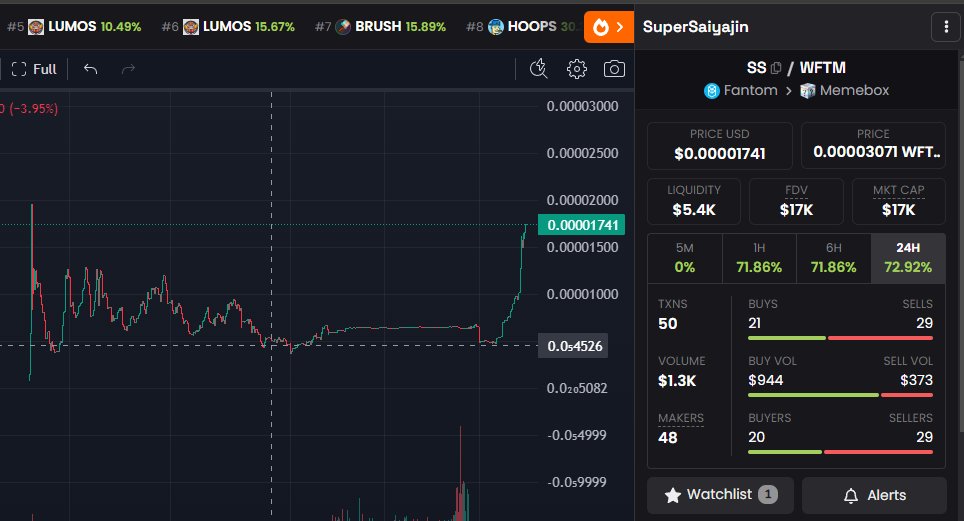The height and width of the screenshot is (521, 964).
Task: Open Alerts for this pair
Action: point(874,495)
